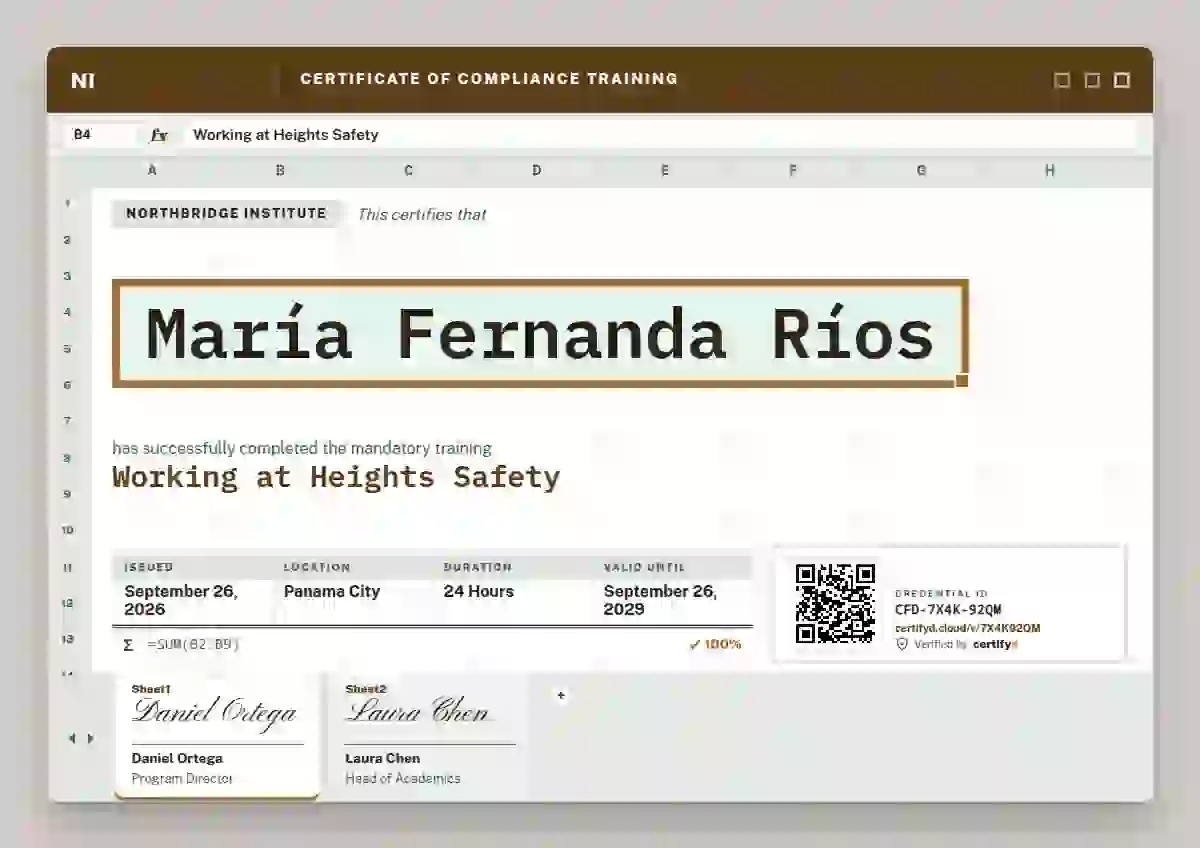
Task: Open the certifyd.cloud verification link
Action: click(967, 628)
